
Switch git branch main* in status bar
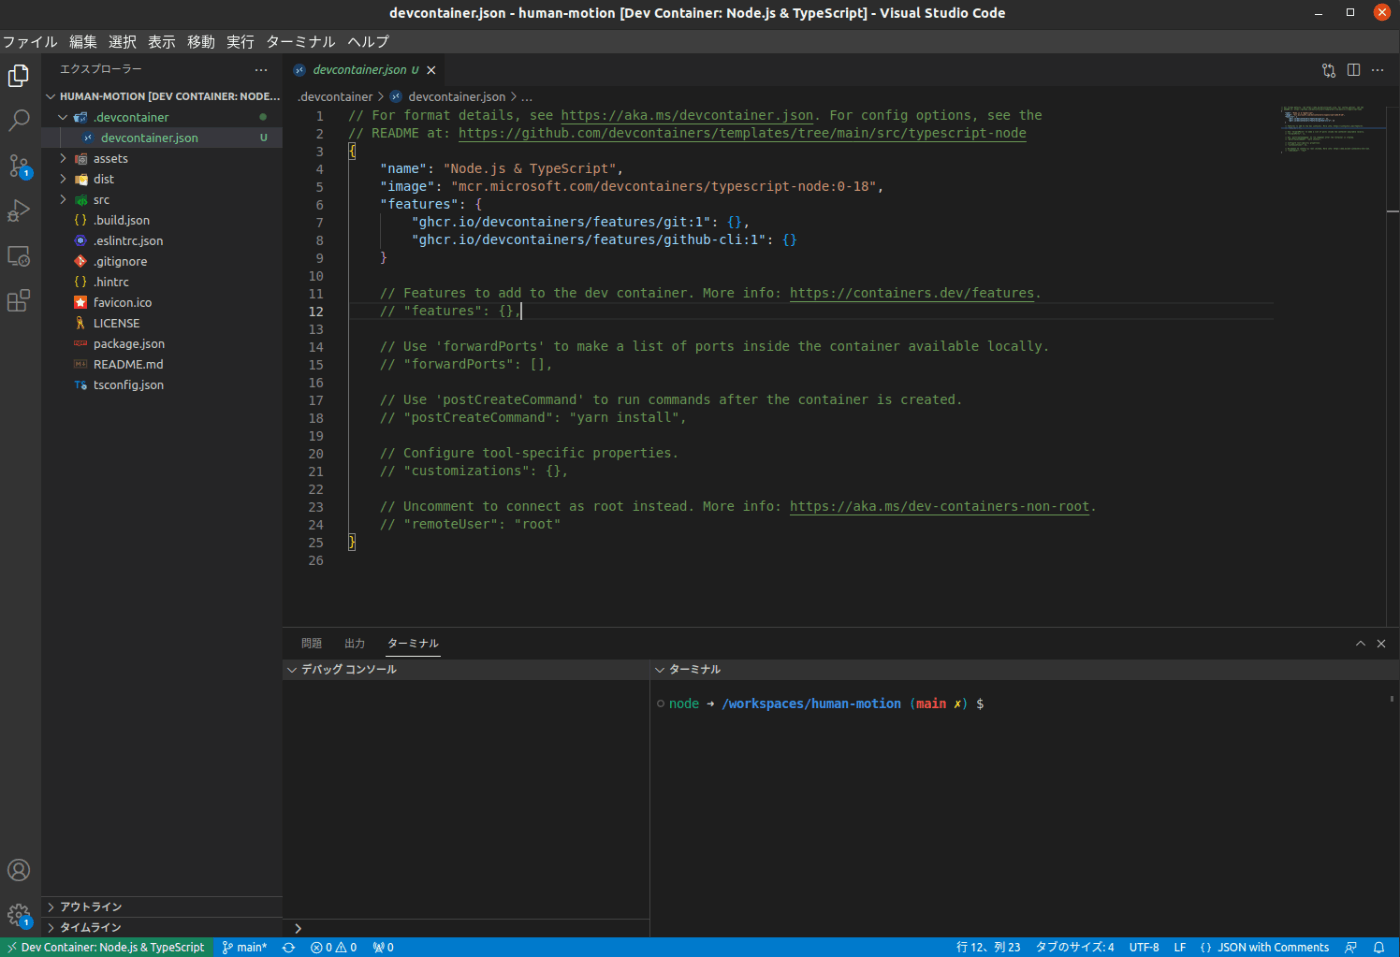(245, 947)
